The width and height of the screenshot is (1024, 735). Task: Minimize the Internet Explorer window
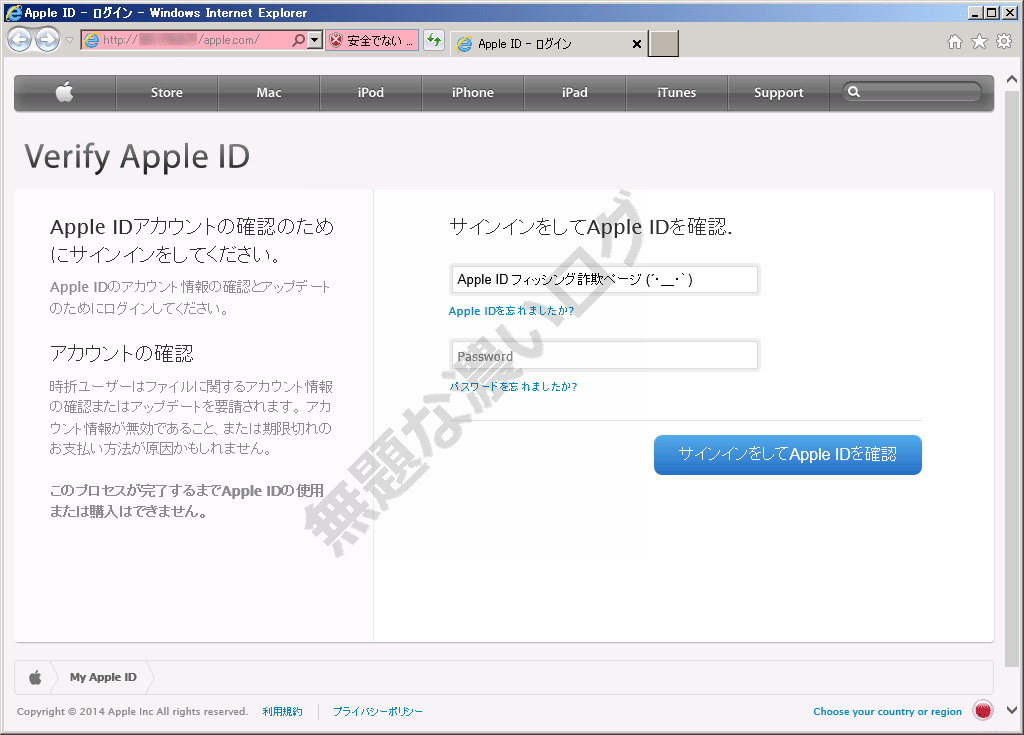[975, 12]
